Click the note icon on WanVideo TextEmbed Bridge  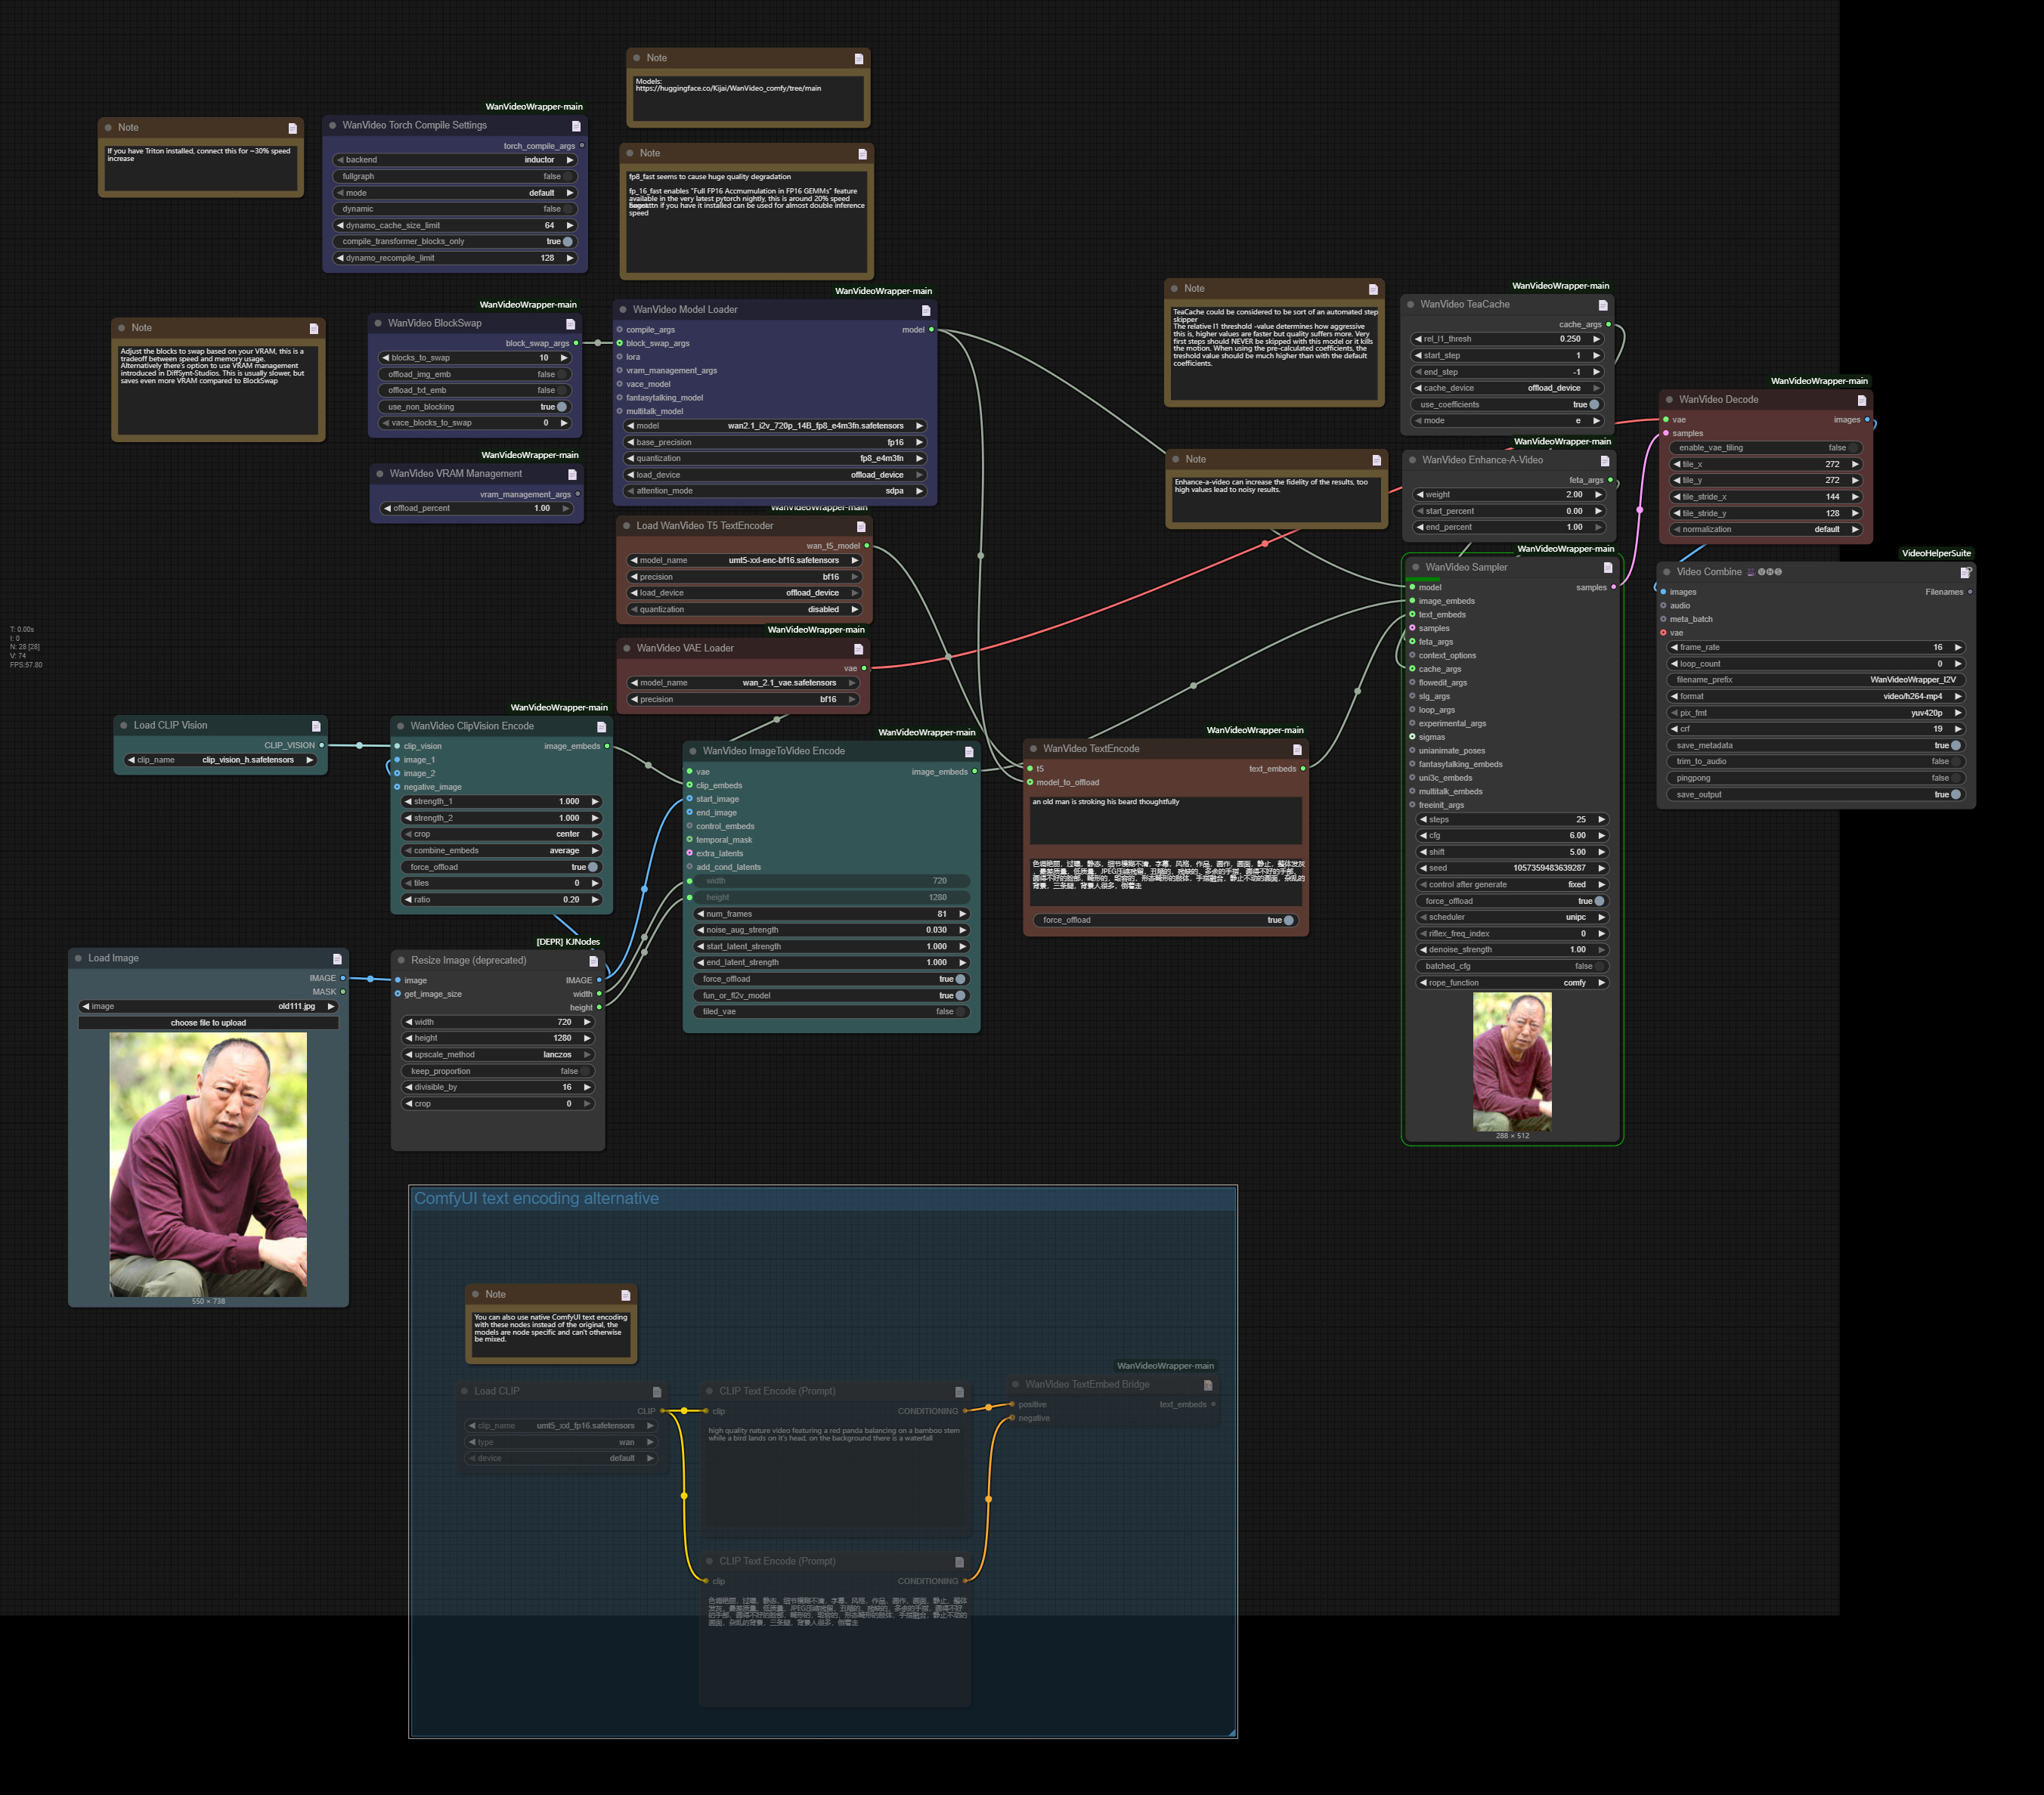(1208, 1385)
